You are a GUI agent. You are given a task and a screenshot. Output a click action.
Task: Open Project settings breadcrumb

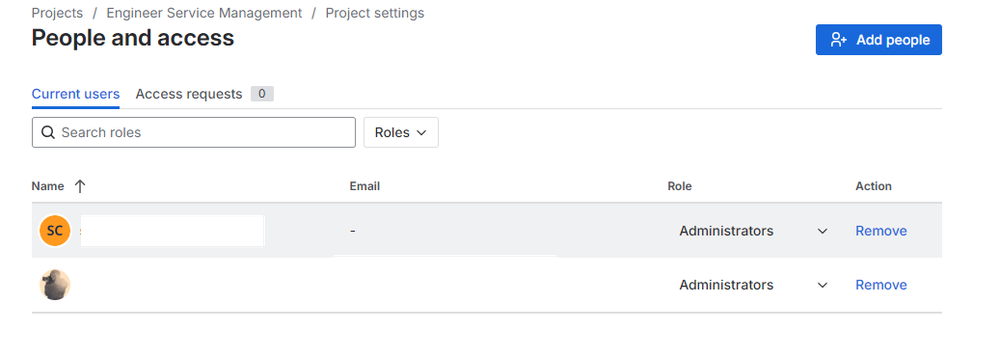pos(375,13)
